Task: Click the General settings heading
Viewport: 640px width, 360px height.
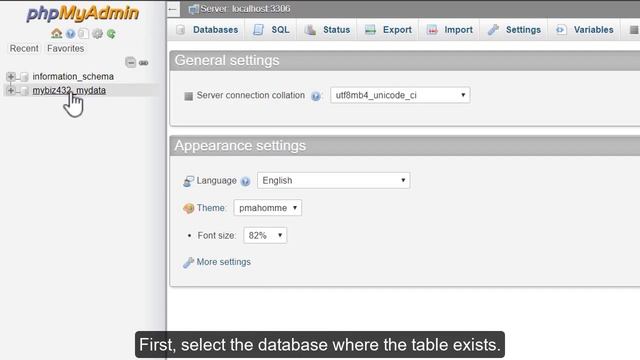Action: coord(227,60)
